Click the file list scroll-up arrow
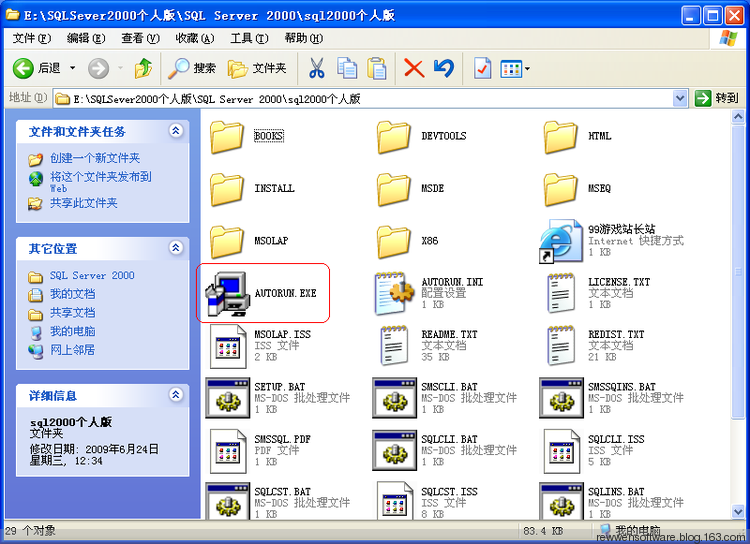 click(738, 116)
